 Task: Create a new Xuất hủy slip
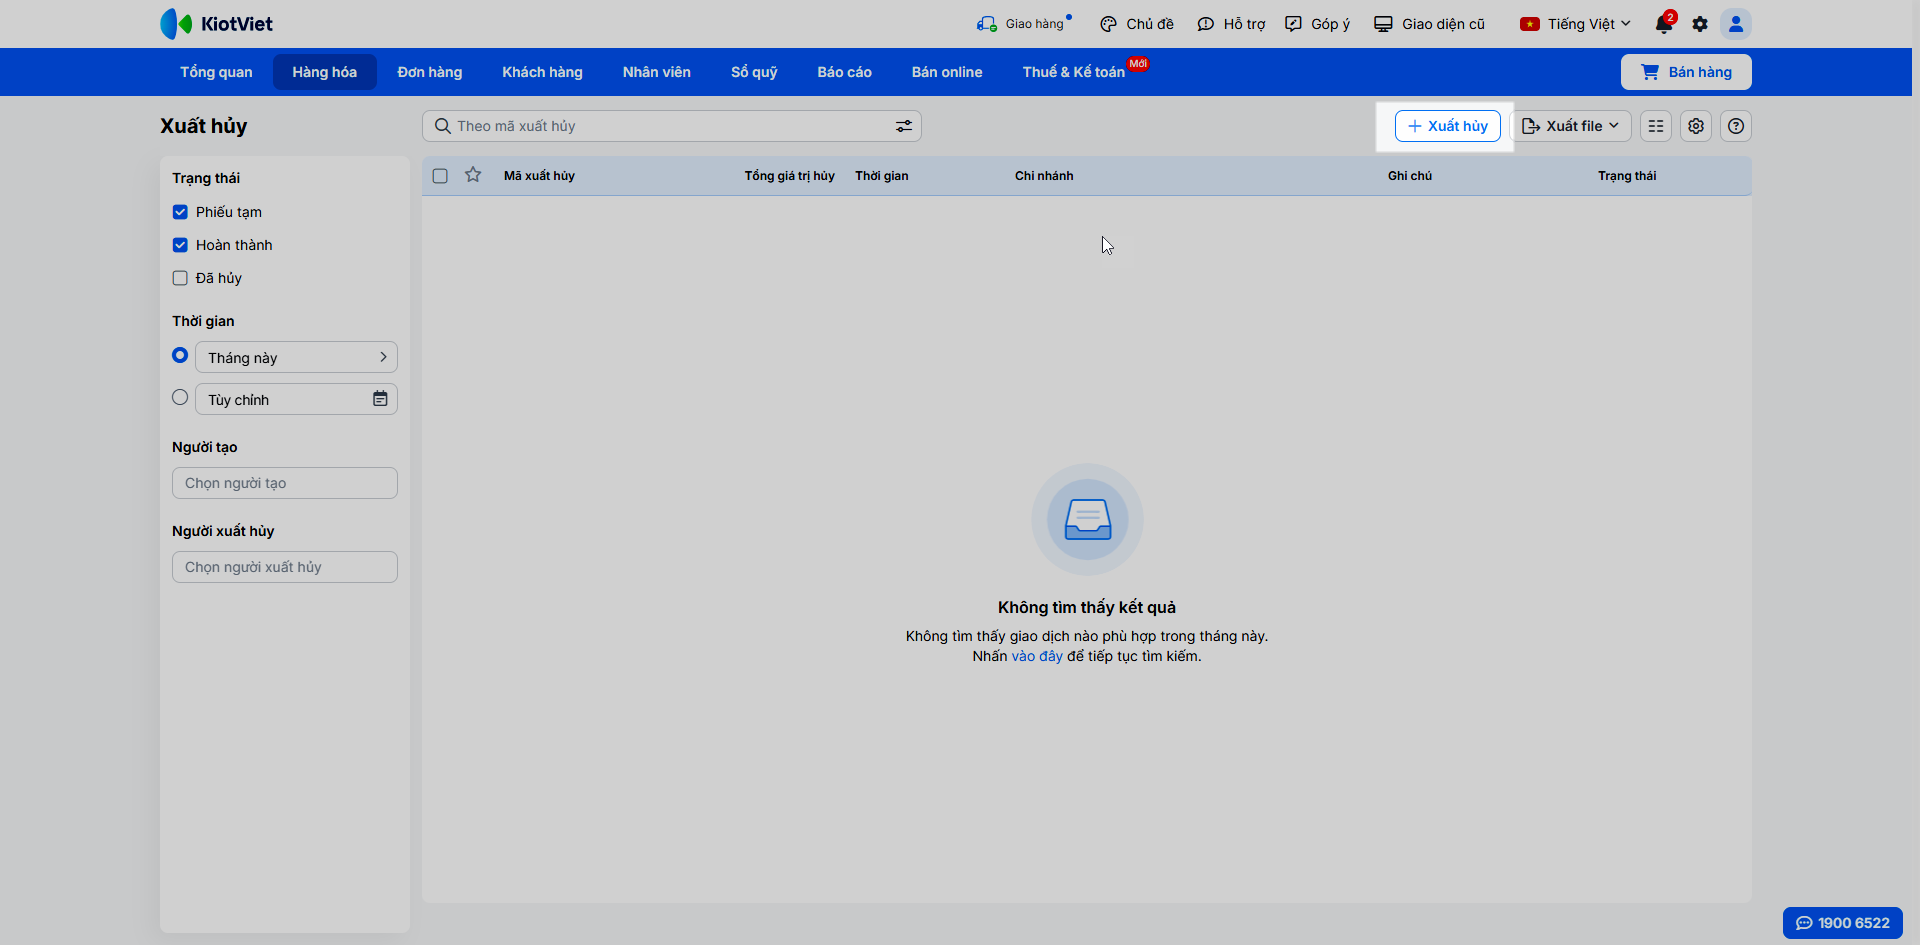click(x=1448, y=126)
